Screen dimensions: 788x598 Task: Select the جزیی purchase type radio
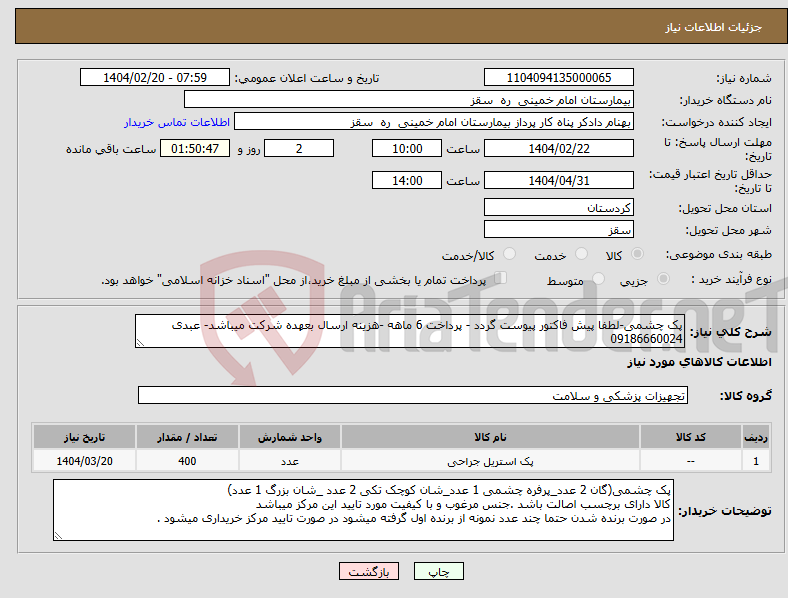pos(663,278)
